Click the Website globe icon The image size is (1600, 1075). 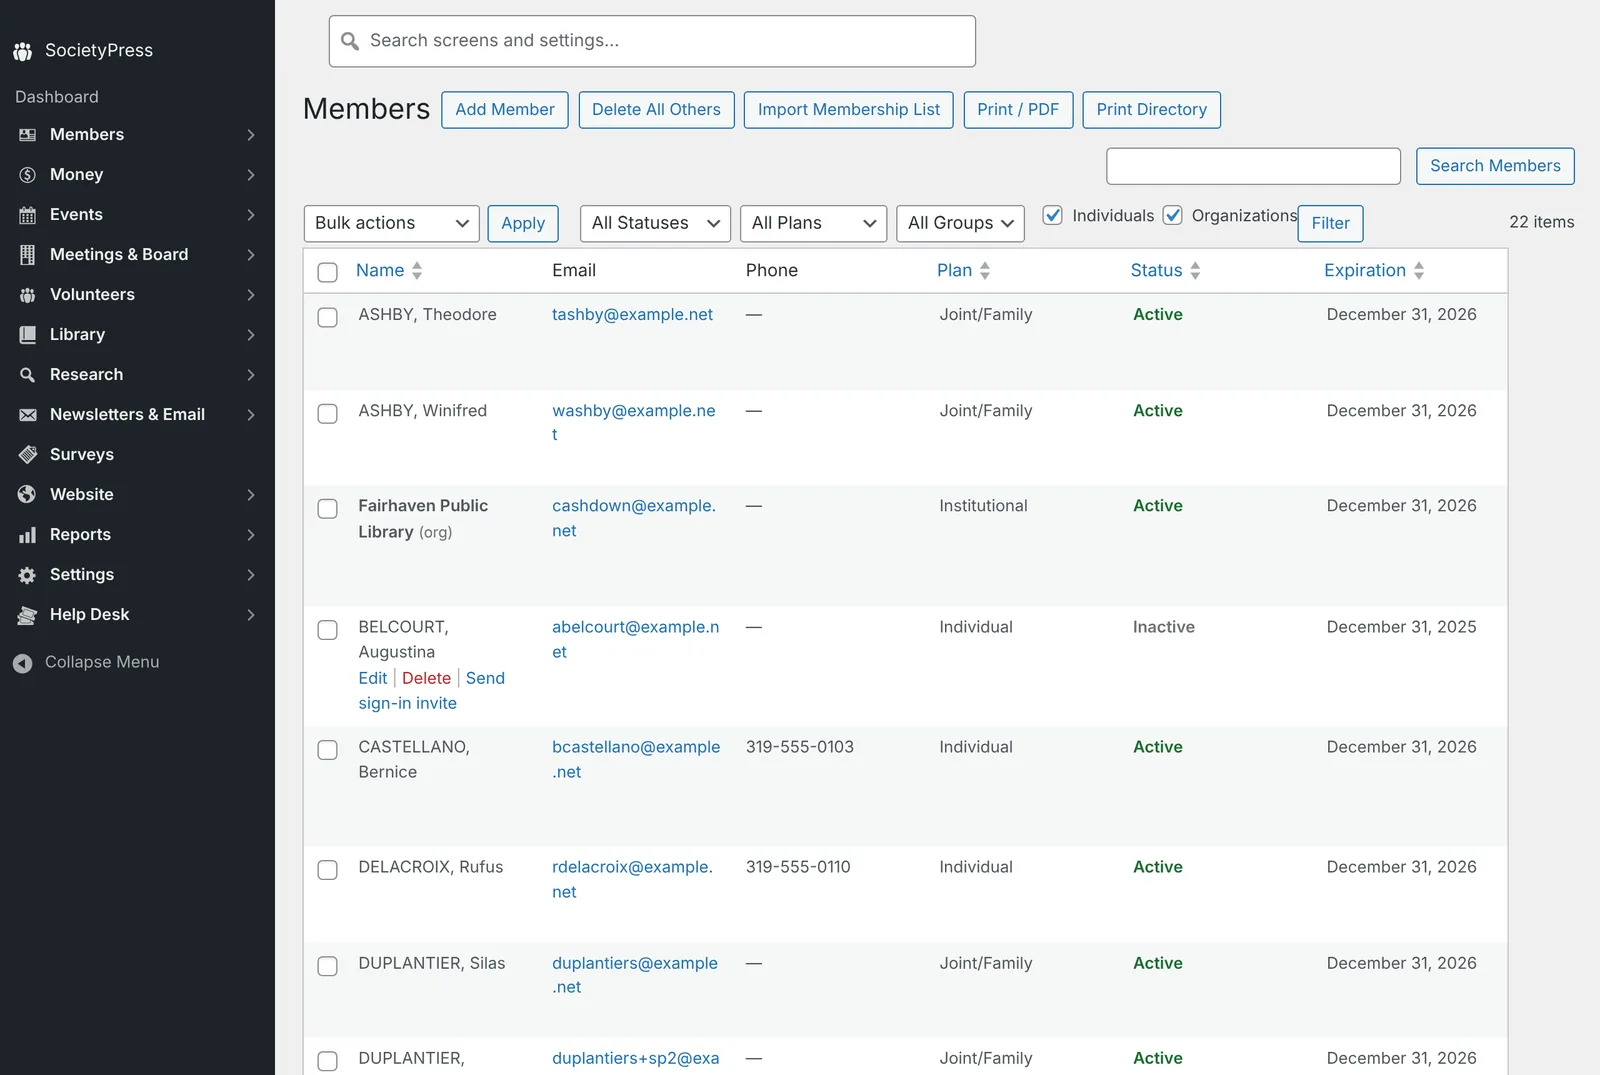(27, 495)
